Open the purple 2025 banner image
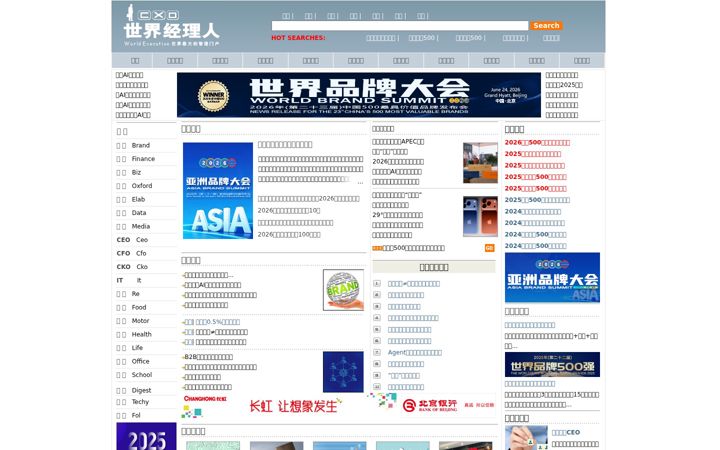This screenshot has height=450, width=720. (x=146, y=436)
